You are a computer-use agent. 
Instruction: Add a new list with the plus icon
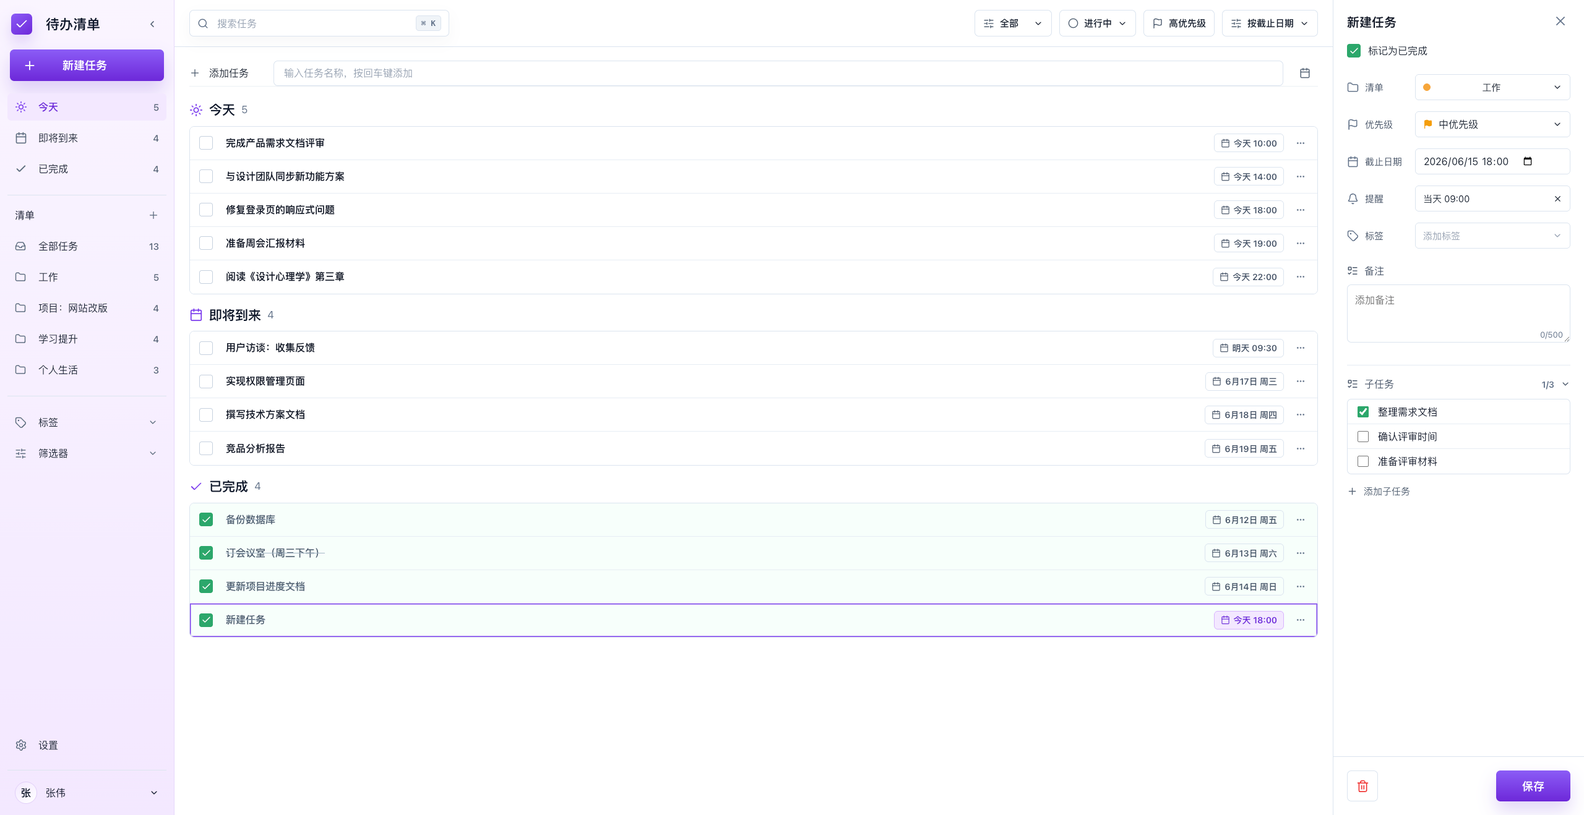tap(153, 215)
